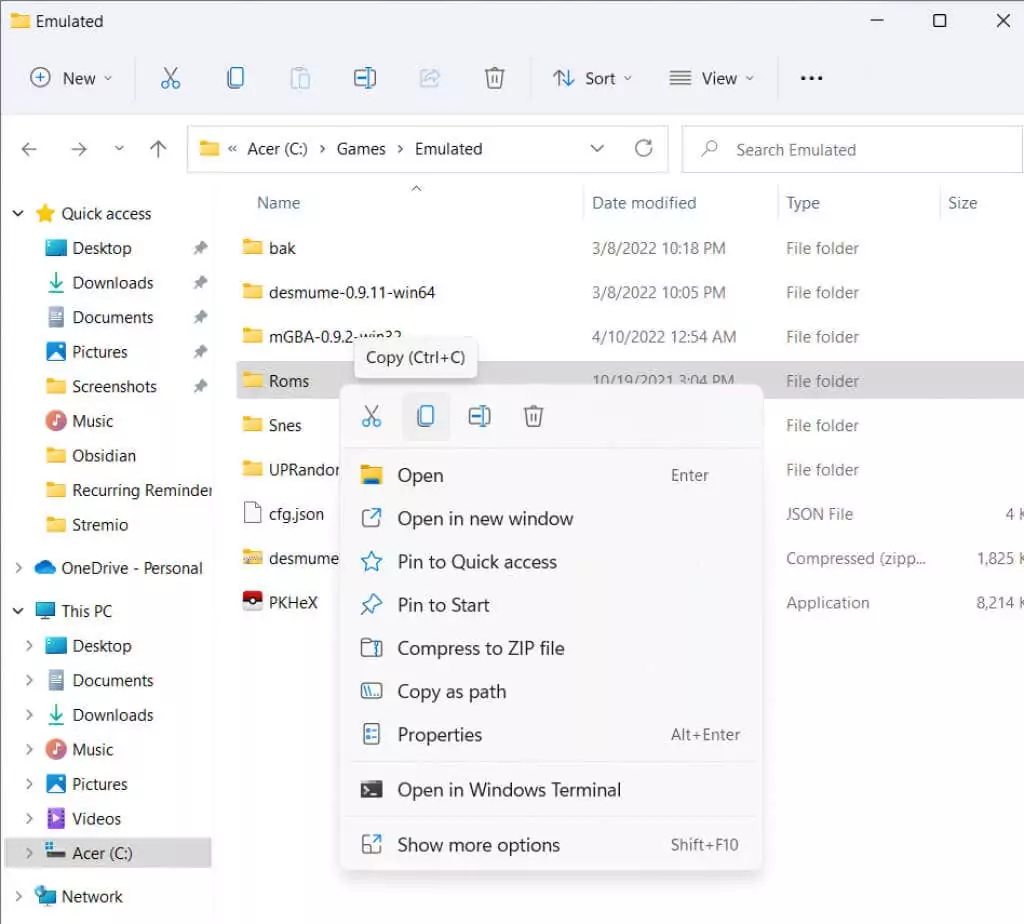Open the View dropdown menu
The height and width of the screenshot is (924, 1024).
pos(711,78)
